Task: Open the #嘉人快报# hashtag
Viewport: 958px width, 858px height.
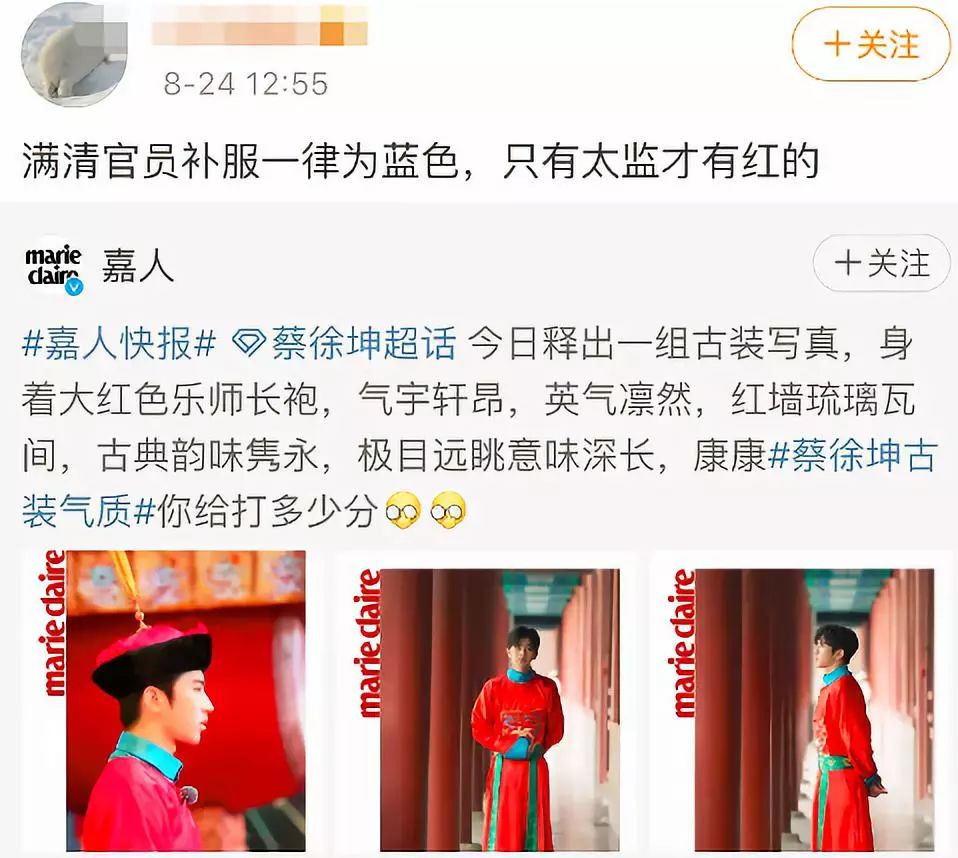Action: [x=119, y=344]
